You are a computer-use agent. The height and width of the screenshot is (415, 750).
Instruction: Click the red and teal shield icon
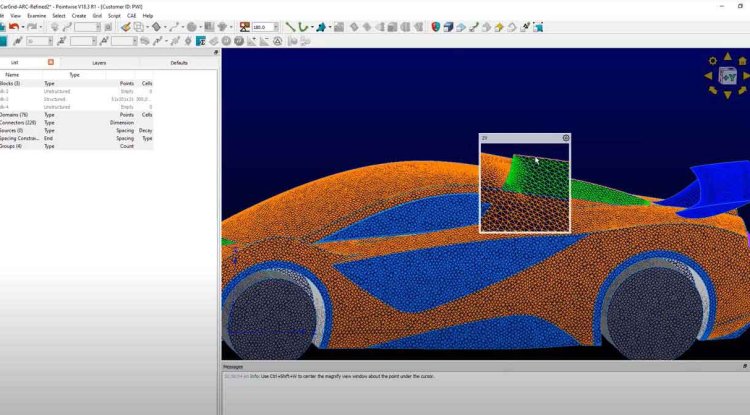[435, 27]
